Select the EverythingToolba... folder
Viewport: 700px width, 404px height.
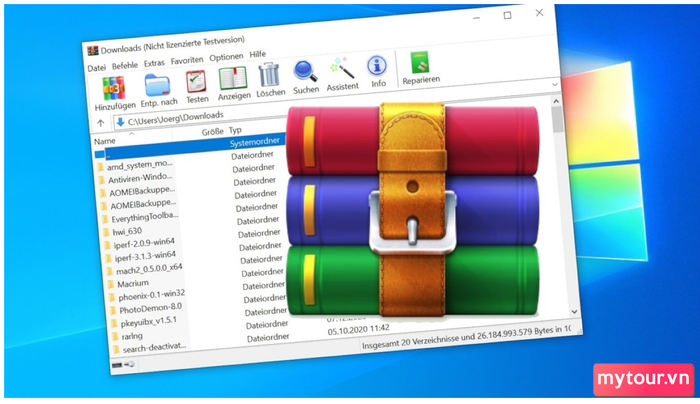(145, 218)
